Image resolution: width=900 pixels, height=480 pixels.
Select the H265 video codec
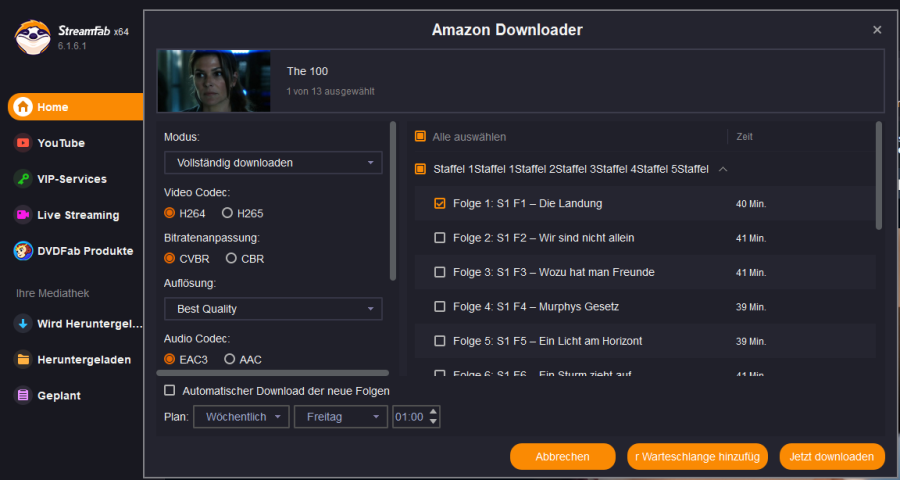pos(227,213)
